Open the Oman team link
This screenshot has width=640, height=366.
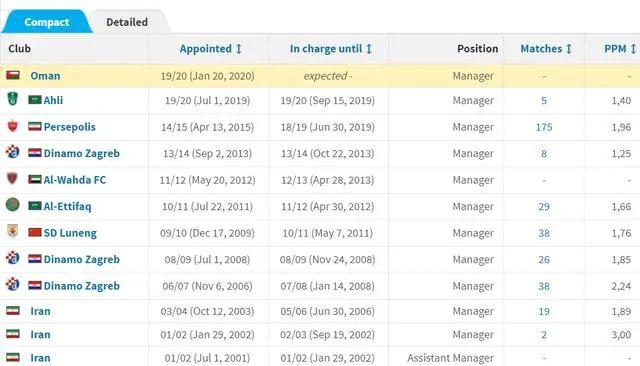[45, 76]
